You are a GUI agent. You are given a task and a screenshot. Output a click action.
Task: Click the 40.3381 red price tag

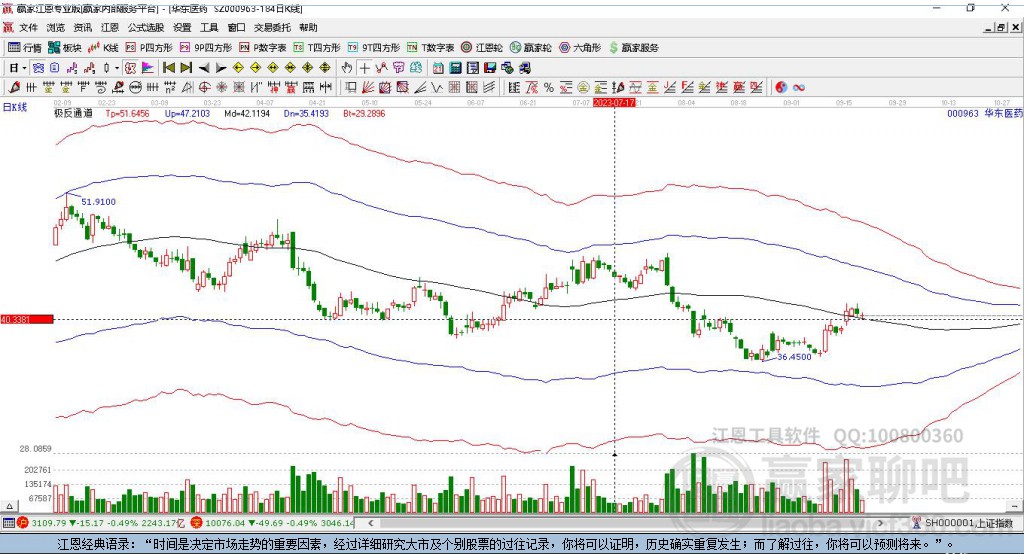pyautogui.click(x=27, y=319)
